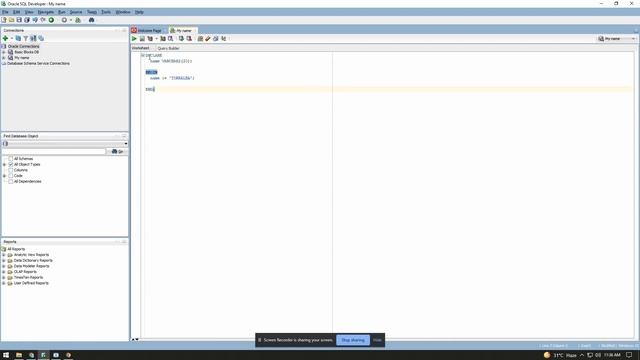Open the Navigate menu

45,12
